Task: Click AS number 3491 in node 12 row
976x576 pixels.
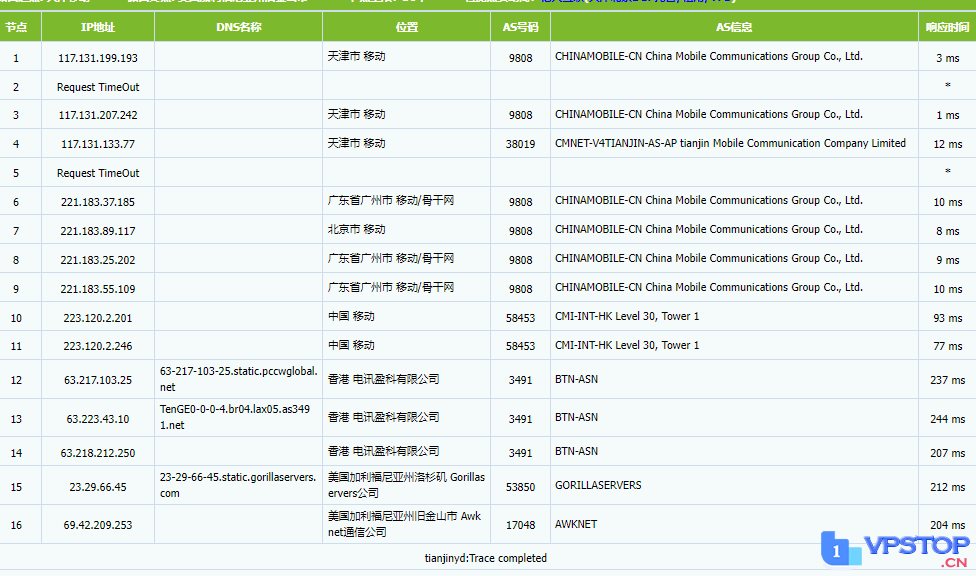Action: [x=520, y=380]
